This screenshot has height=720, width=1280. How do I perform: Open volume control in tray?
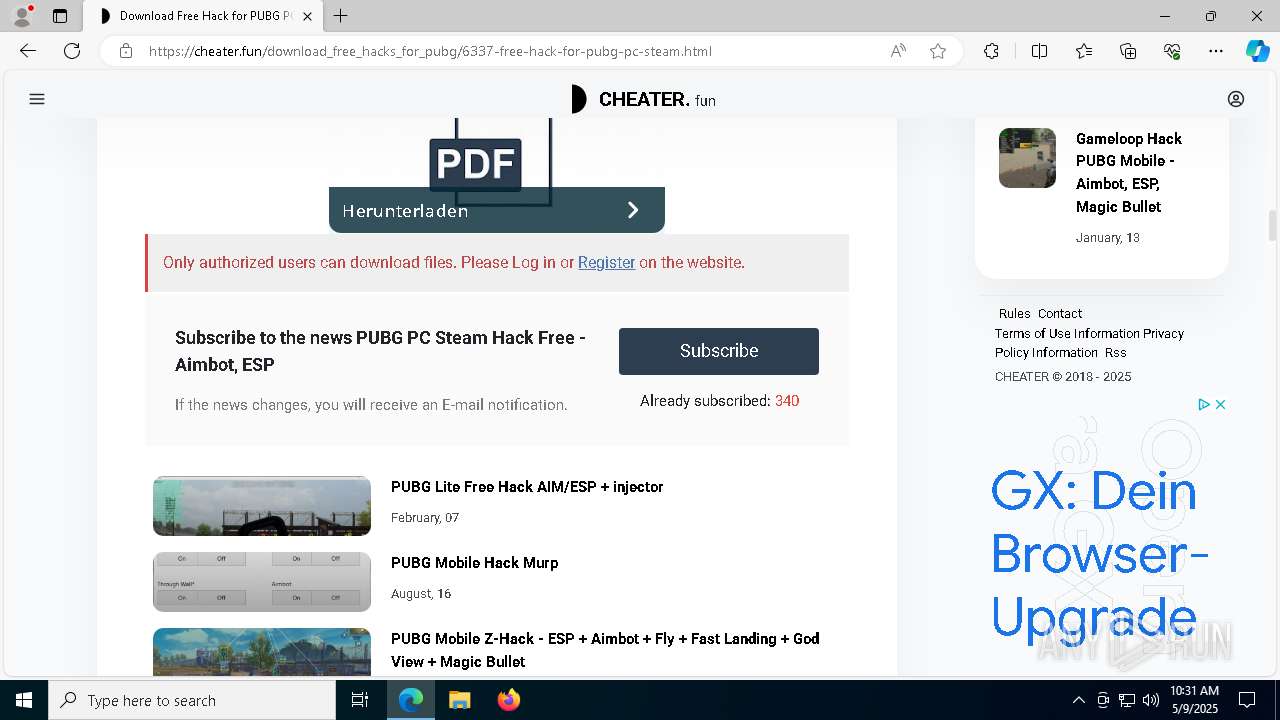coord(1151,700)
